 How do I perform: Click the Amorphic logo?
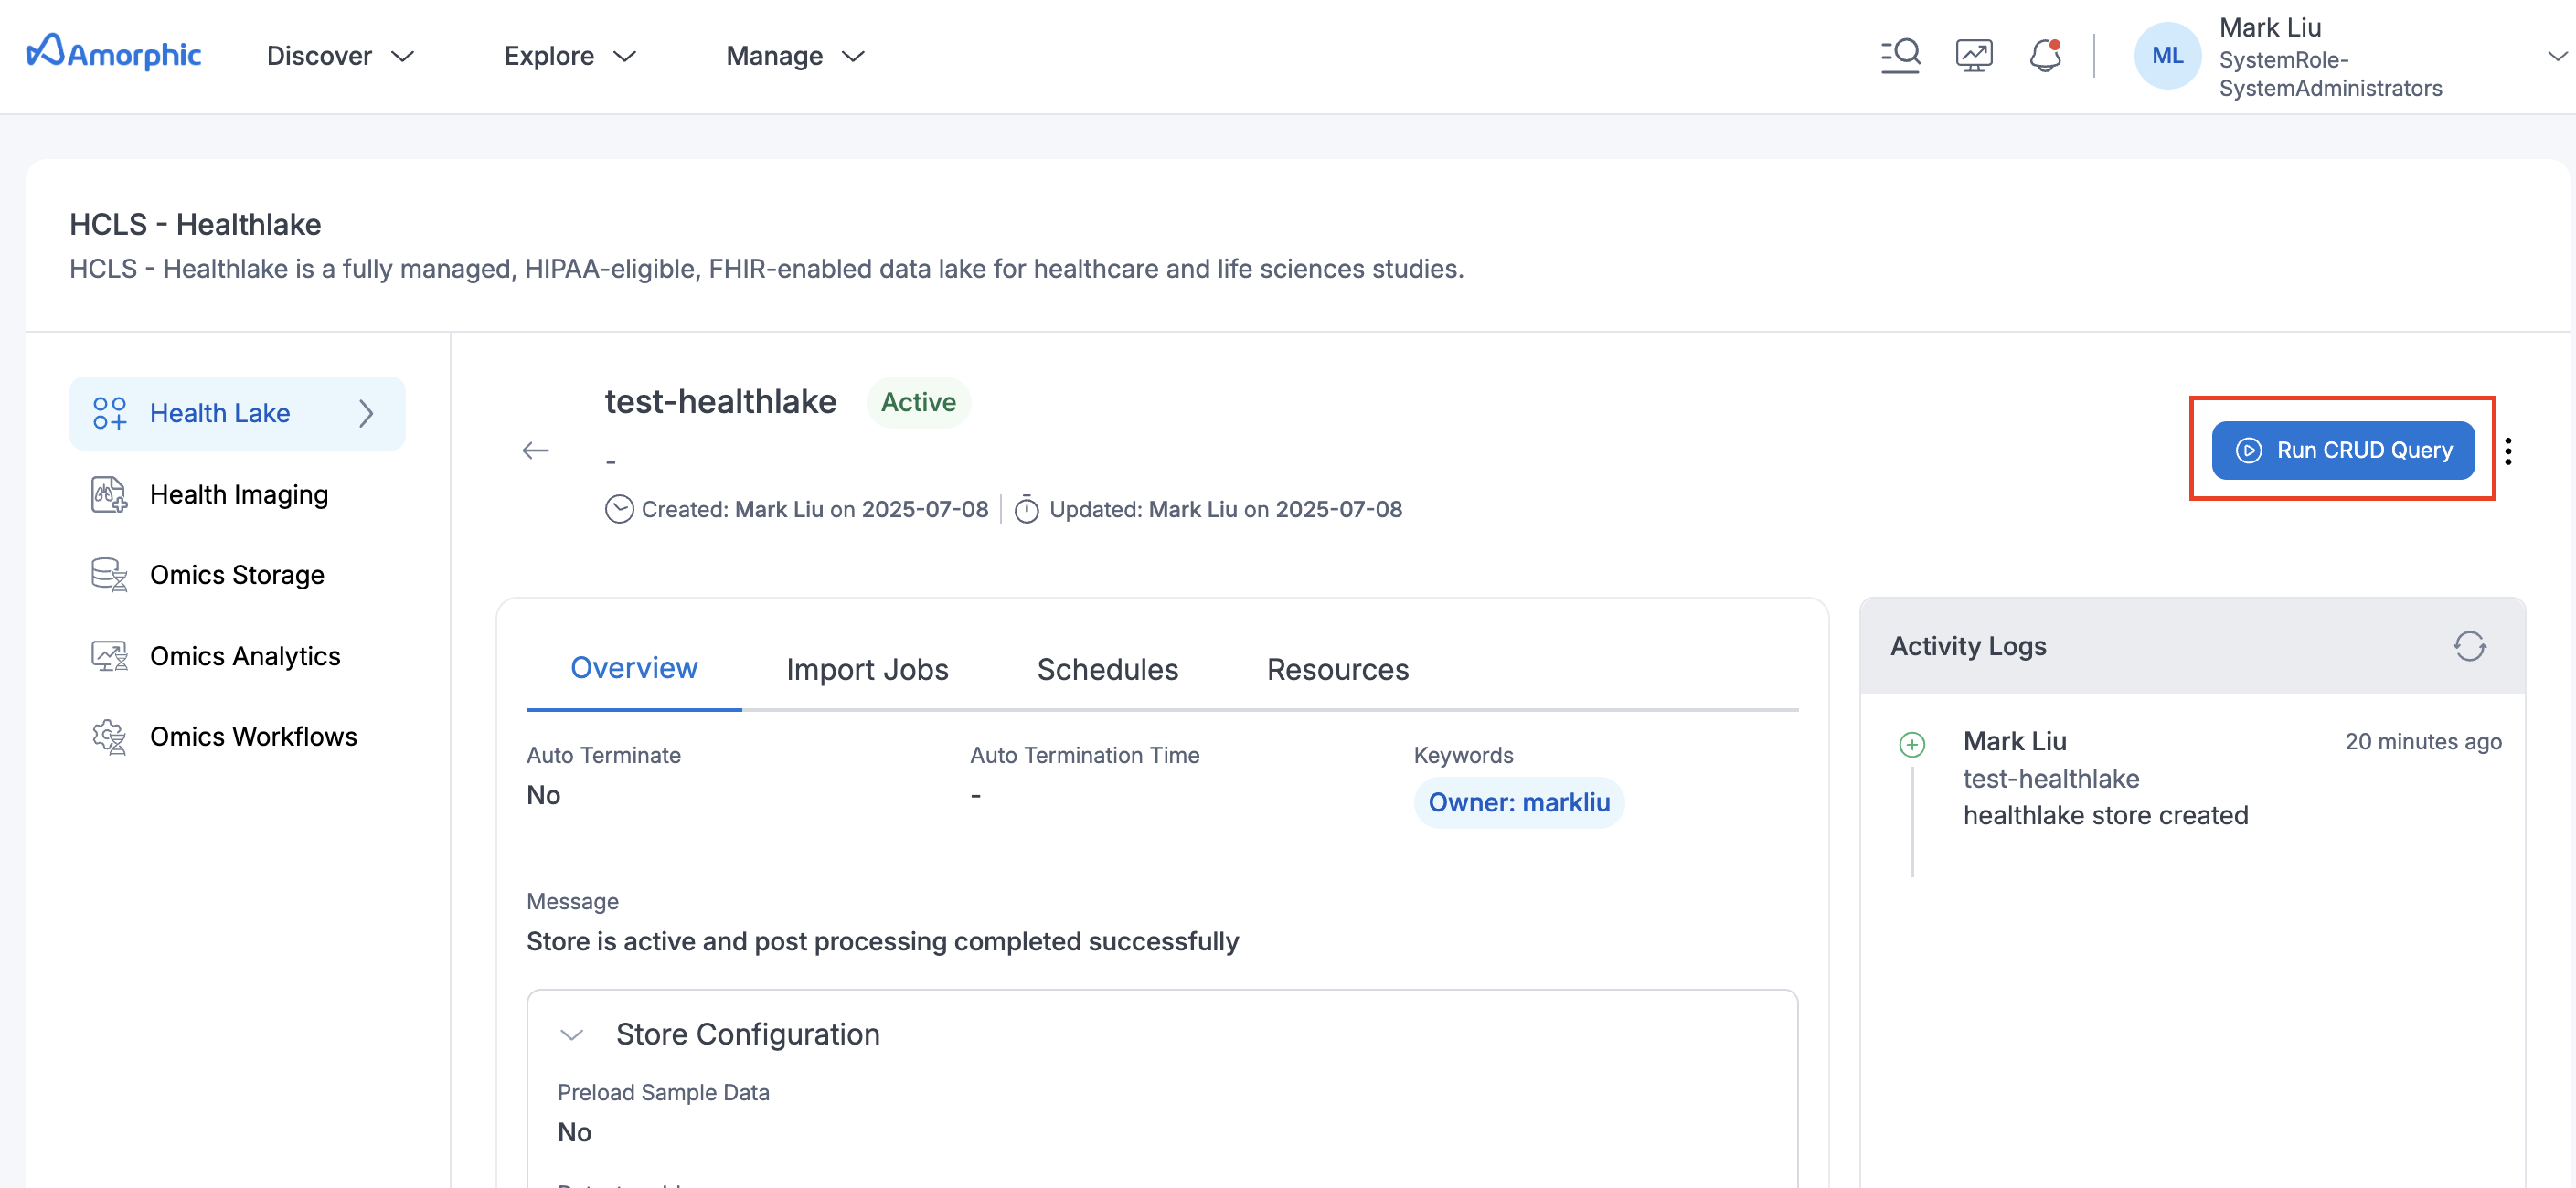coord(114,54)
